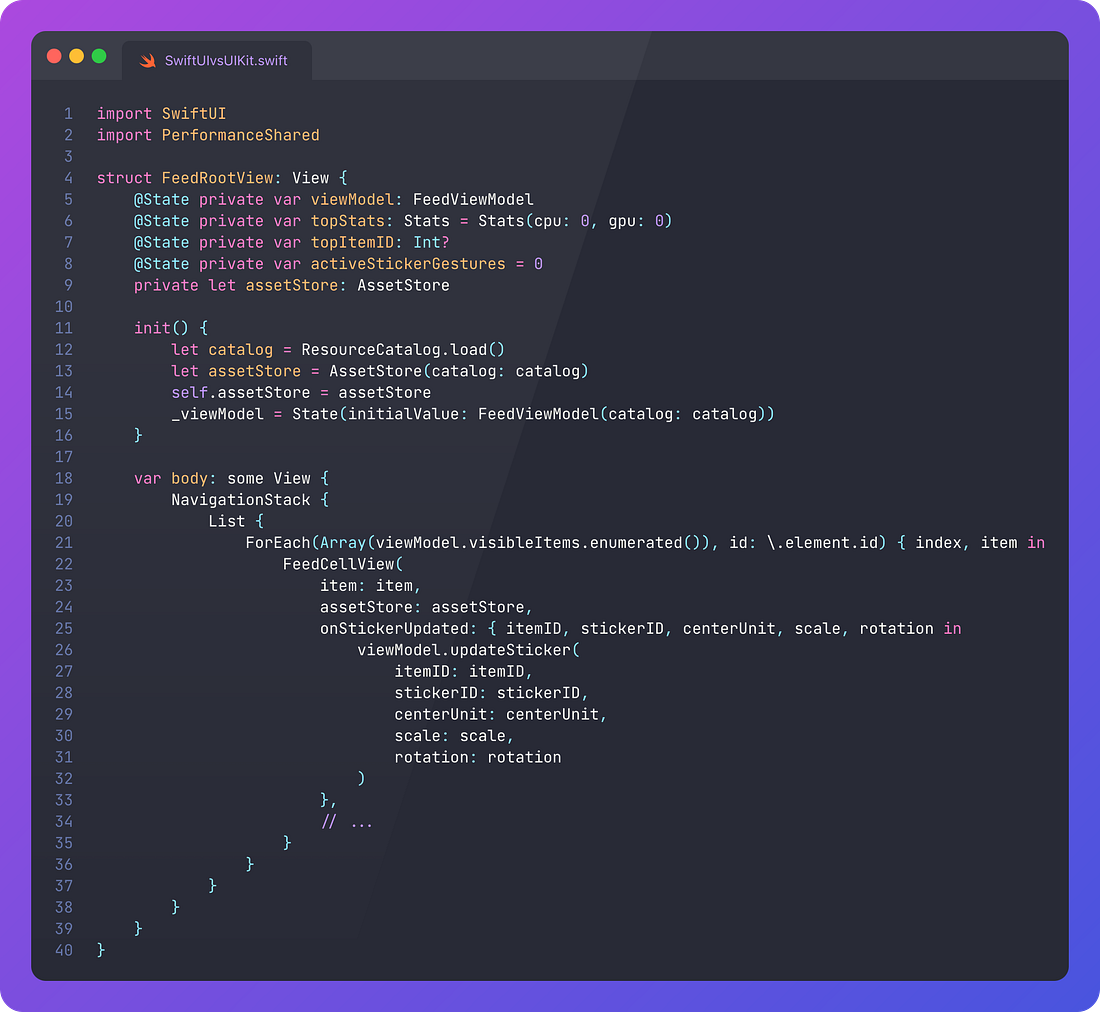Image resolution: width=1100 pixels, height=1012 pixels.
Task: Click line number 40 in the gutter
Action: [64, 950]
